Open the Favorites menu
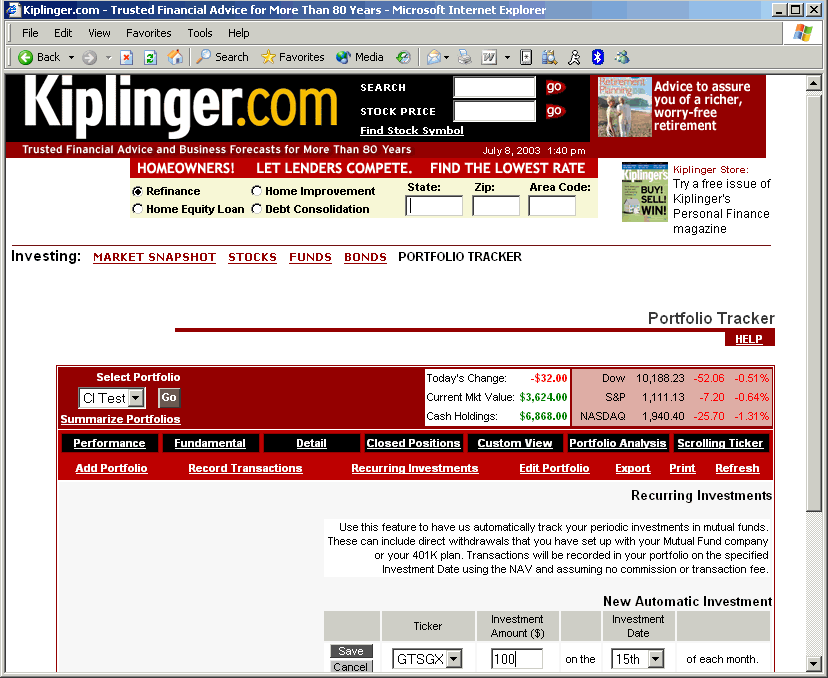 tap(148, 33)
